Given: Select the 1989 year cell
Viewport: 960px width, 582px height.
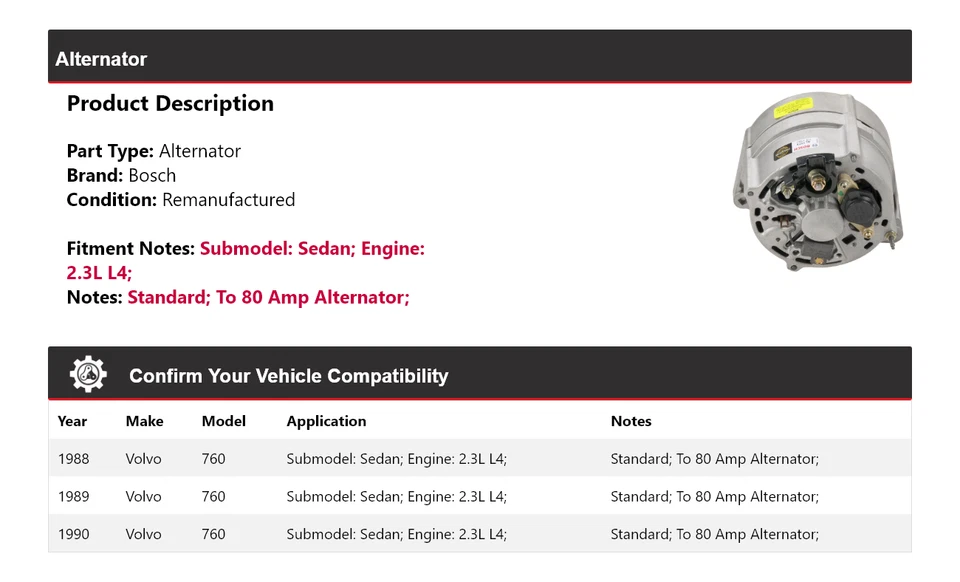Looking at the screenshot, I should (x=73, y=496).
